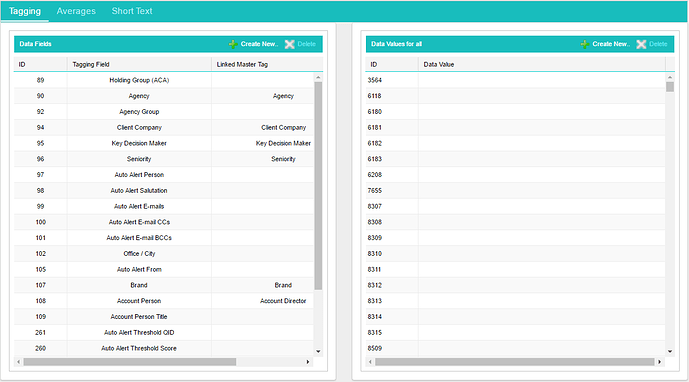This screenshot has height=382, width=689.
Task: Click Account Director linked master tag
Action: [x=283, y=301]
